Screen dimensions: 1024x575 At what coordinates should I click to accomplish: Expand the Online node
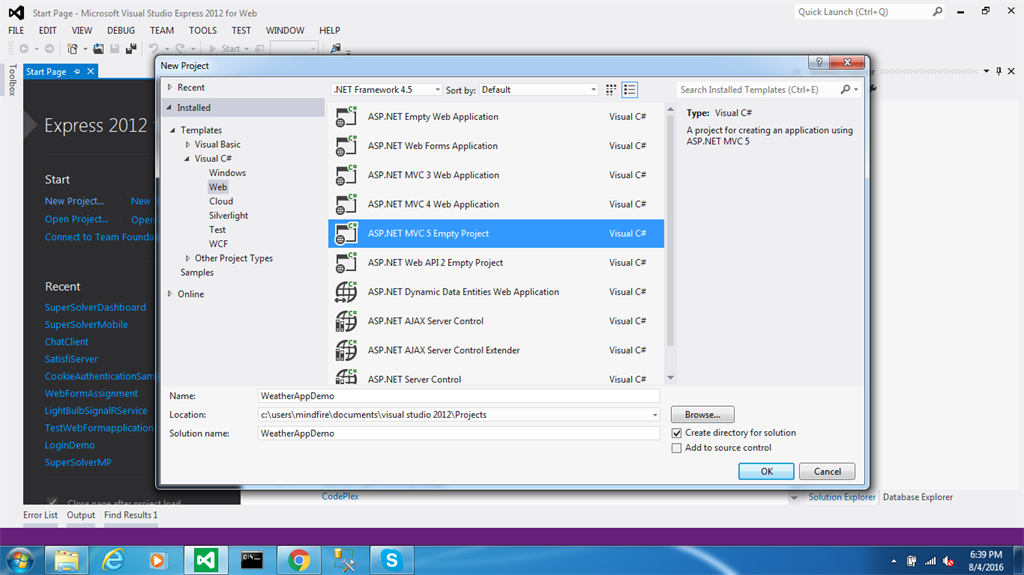click(170, 294)
